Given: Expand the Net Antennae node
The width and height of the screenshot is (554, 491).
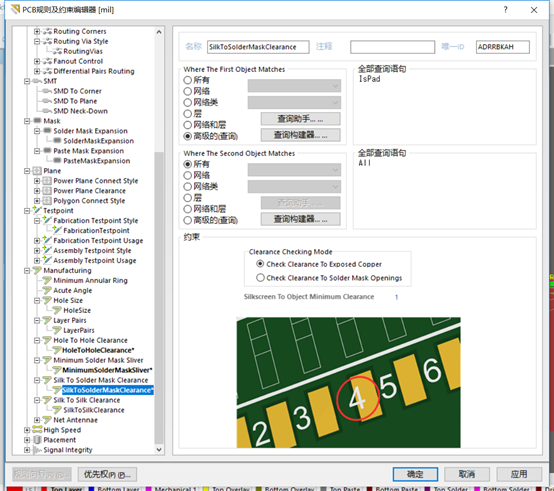Looking at the screenshot, I should pos(37,420).
